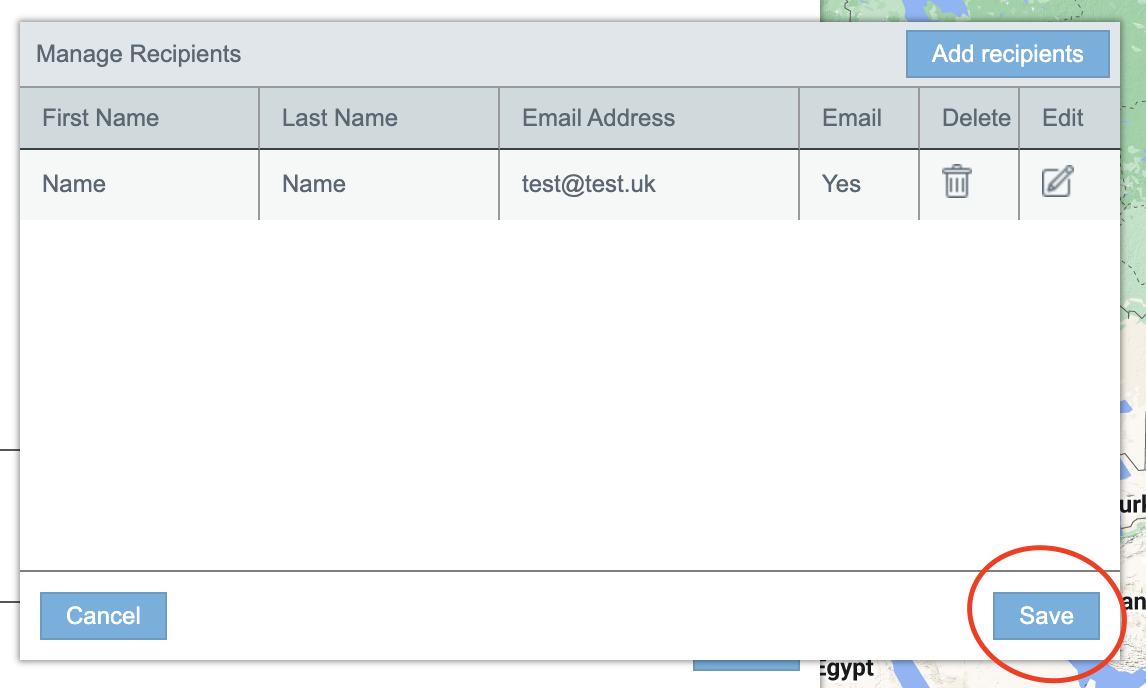The height and width of the screenshot is (688, 1146).
Task: Click the Manage Recipients dialog title
Action: 139,54
